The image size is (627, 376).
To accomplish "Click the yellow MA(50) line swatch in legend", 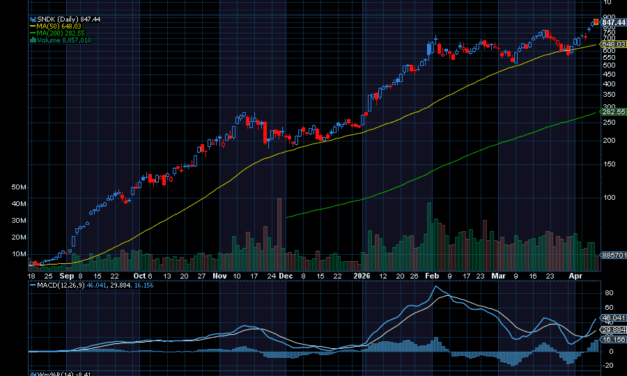I will 33,26.
